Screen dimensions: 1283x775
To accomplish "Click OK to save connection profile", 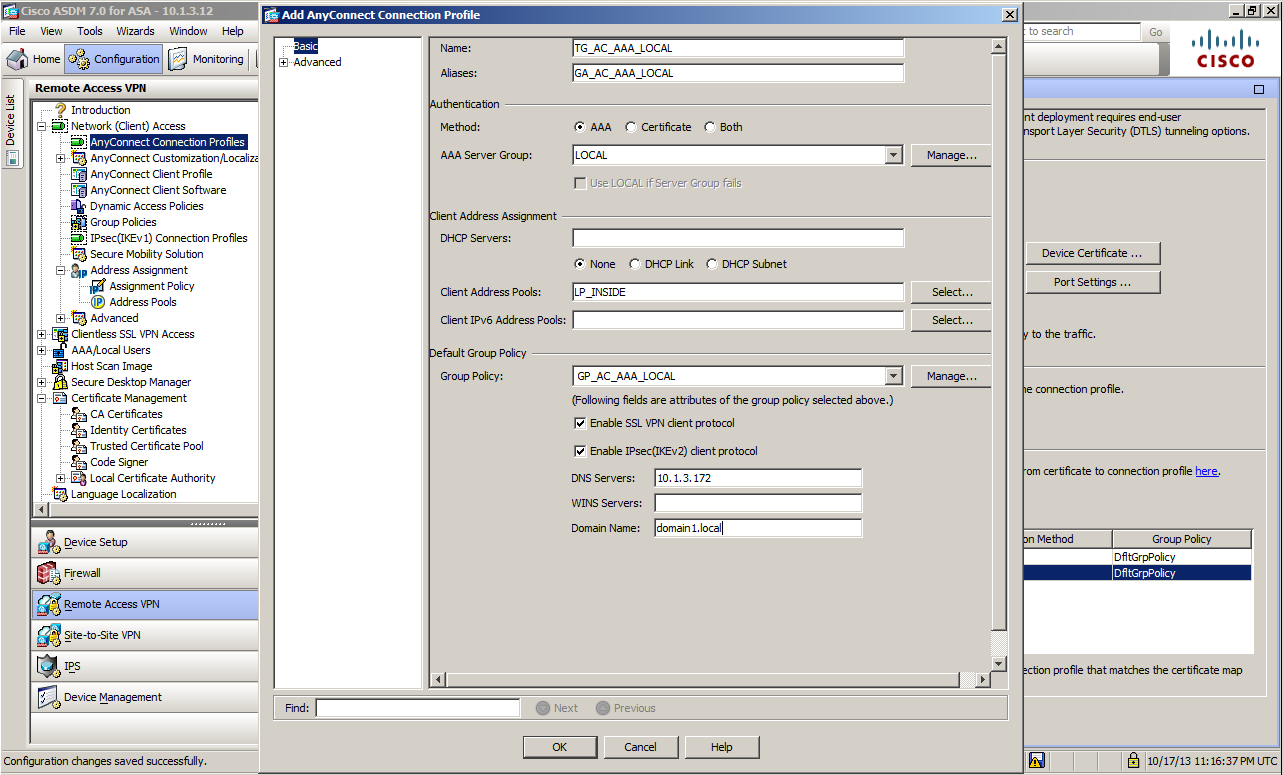I will click(x=560, y=747).
